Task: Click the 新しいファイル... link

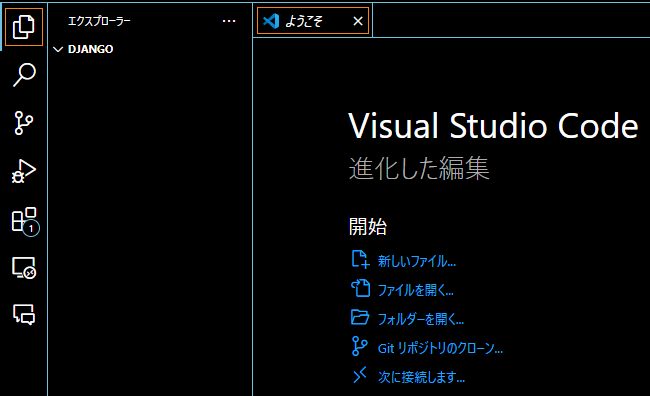Action: (417, 262)
